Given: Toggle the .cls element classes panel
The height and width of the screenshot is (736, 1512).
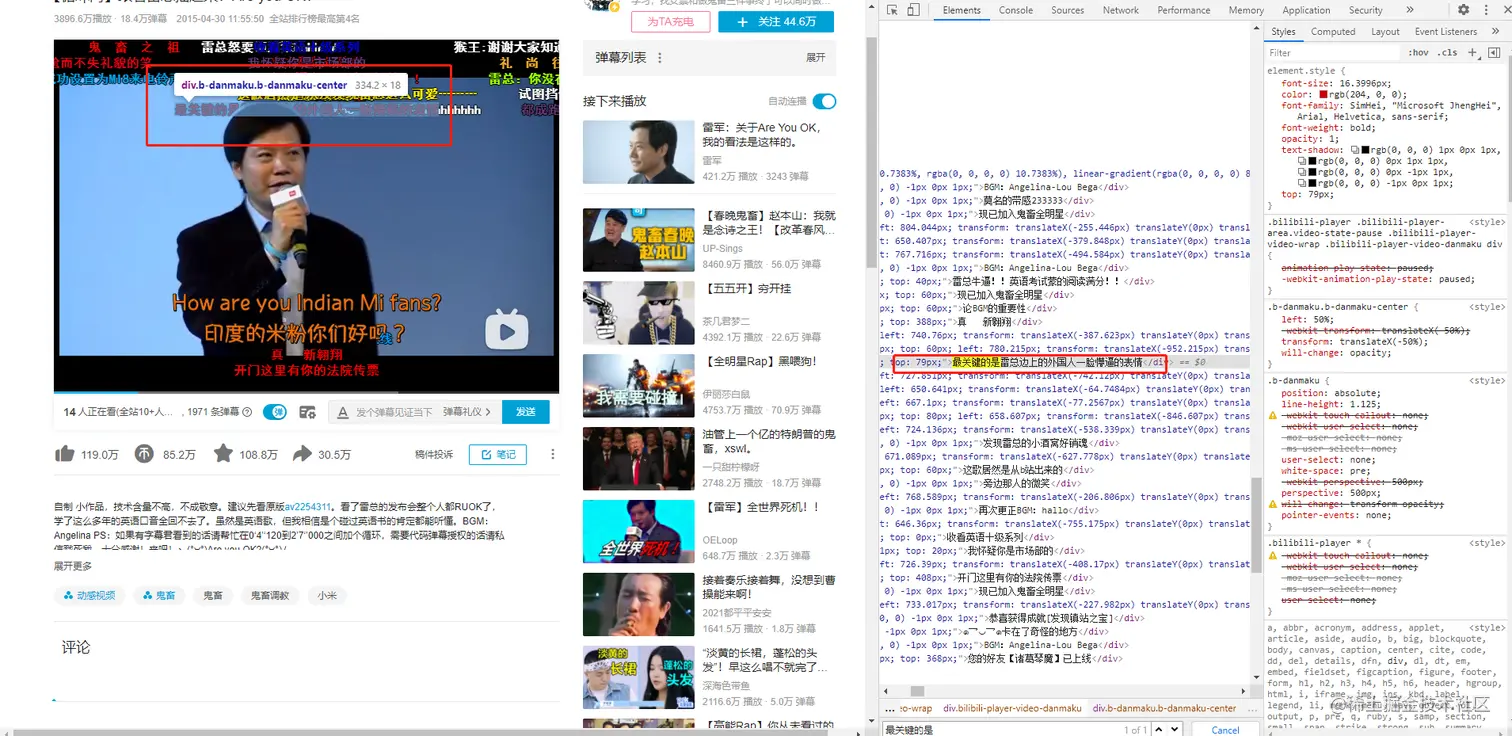Looking at the screenshot, I should click(x=1447, y=52).
